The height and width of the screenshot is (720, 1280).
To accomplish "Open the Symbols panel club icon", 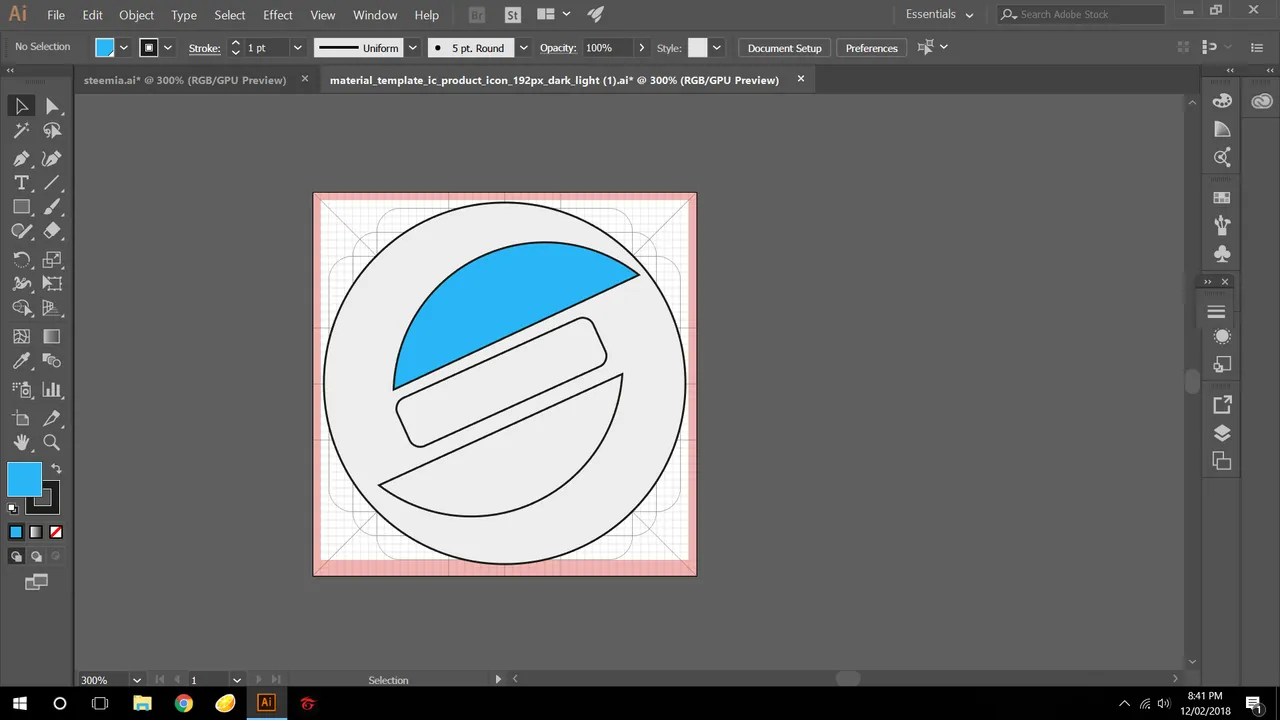I will click(1222, 254).
